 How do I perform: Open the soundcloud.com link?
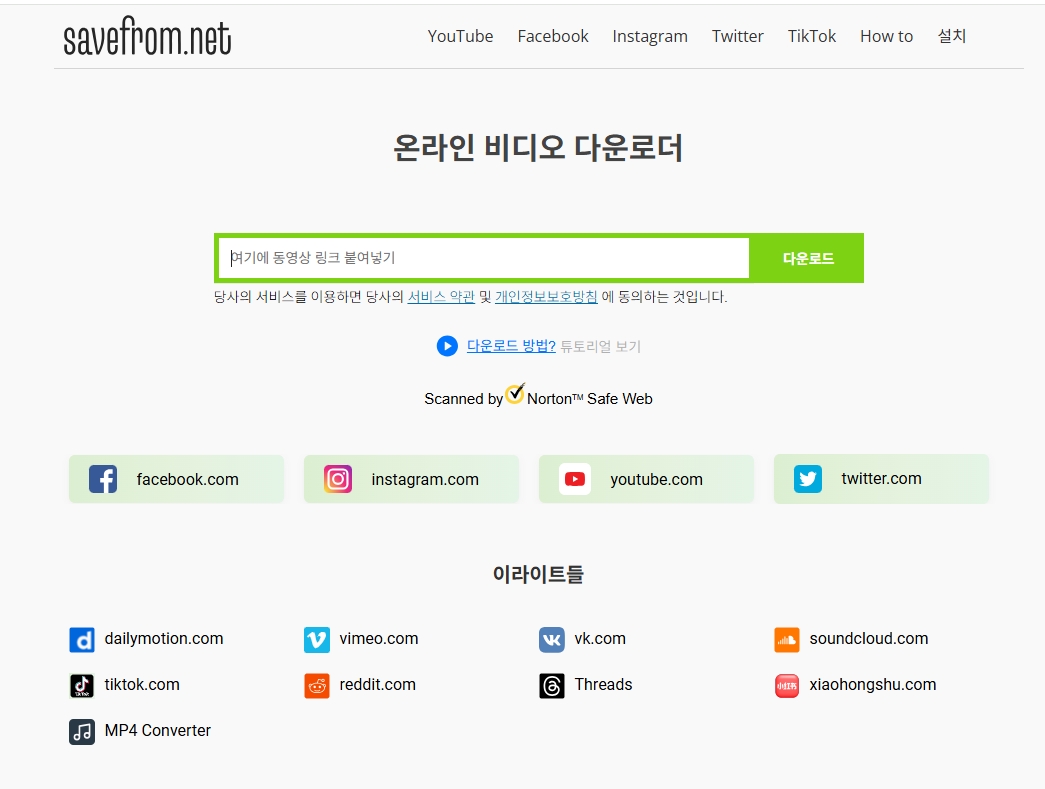click(x=868, y=638)
